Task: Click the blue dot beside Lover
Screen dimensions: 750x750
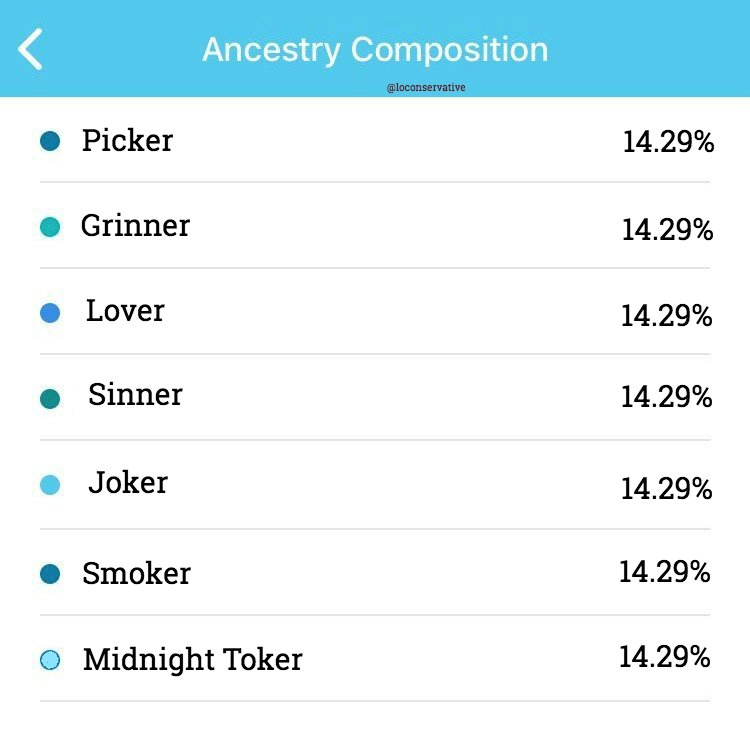Action: pos(50,313)
